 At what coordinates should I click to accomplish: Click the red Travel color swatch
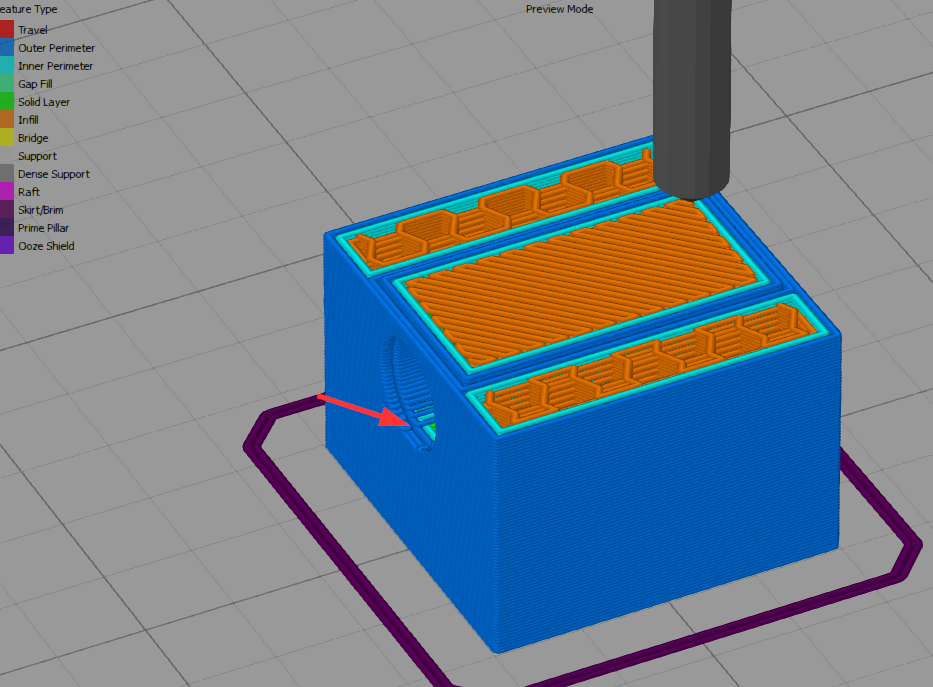[7, 29]
